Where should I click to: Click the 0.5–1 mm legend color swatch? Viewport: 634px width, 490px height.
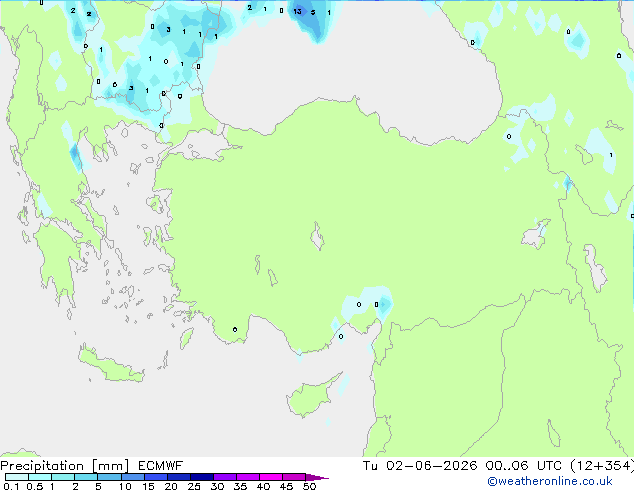point(40,477)
